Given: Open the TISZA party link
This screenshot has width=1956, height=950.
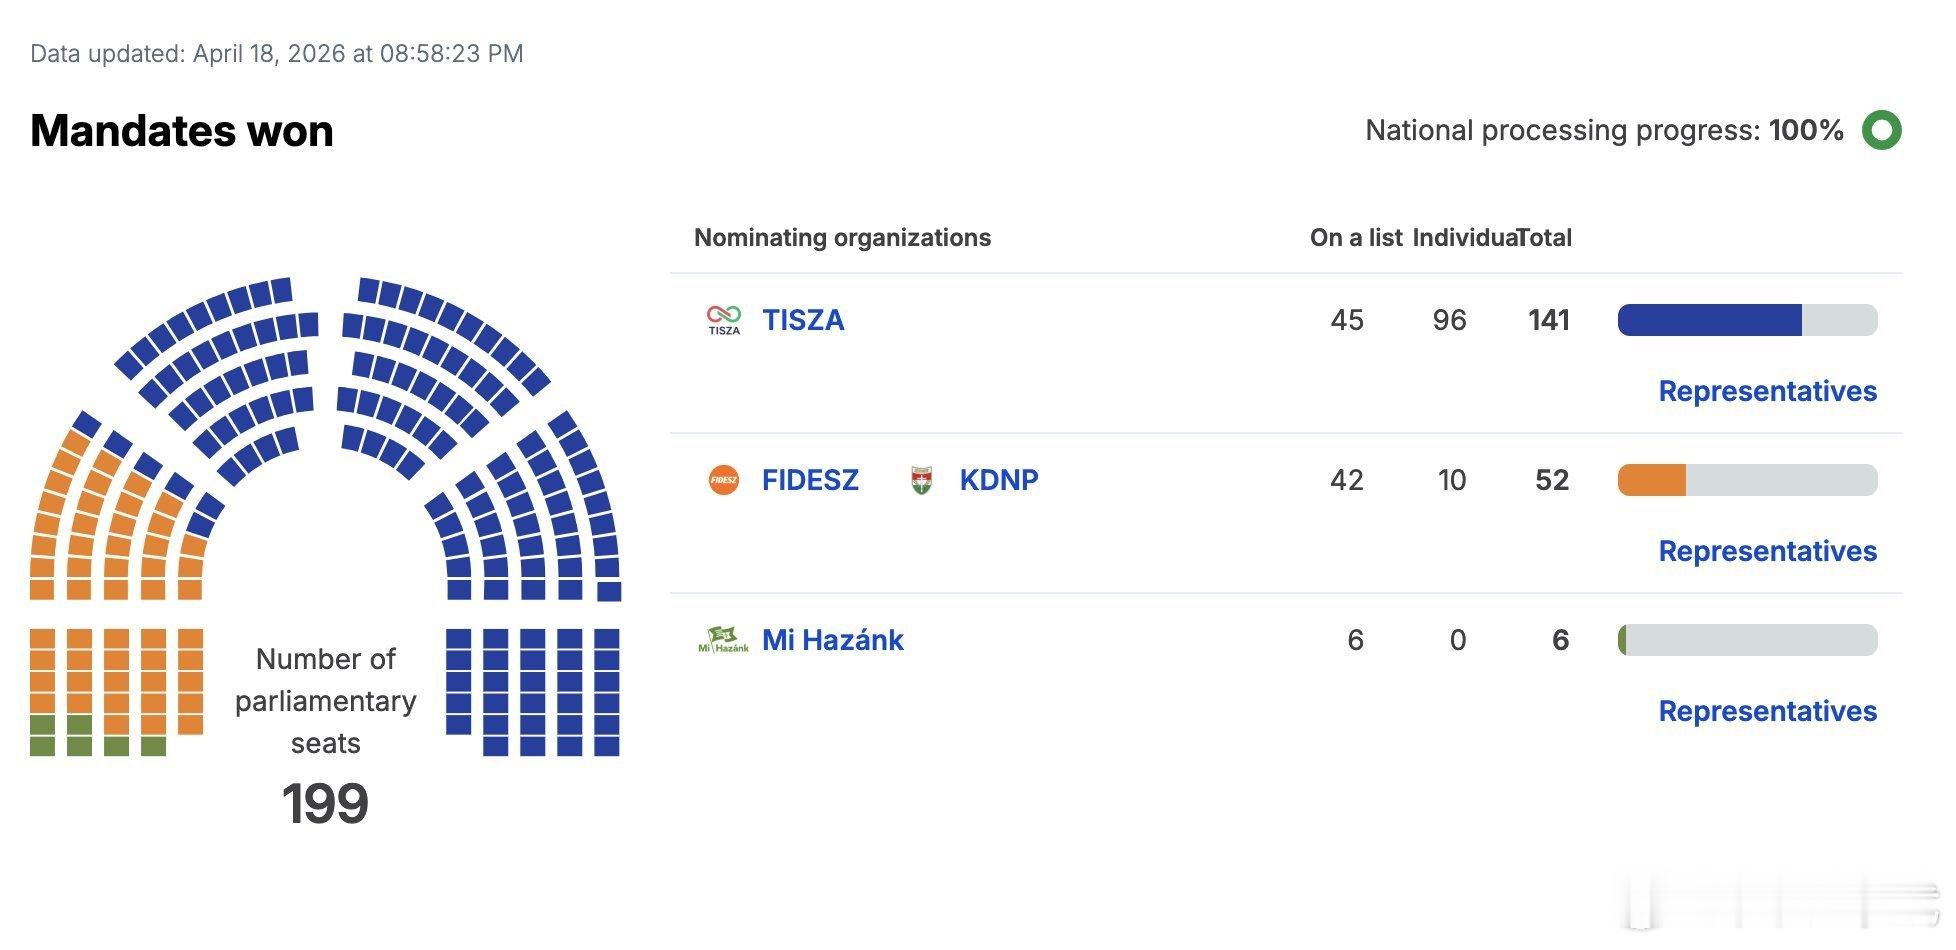Looking at the screenshot, I should (803, 320).
